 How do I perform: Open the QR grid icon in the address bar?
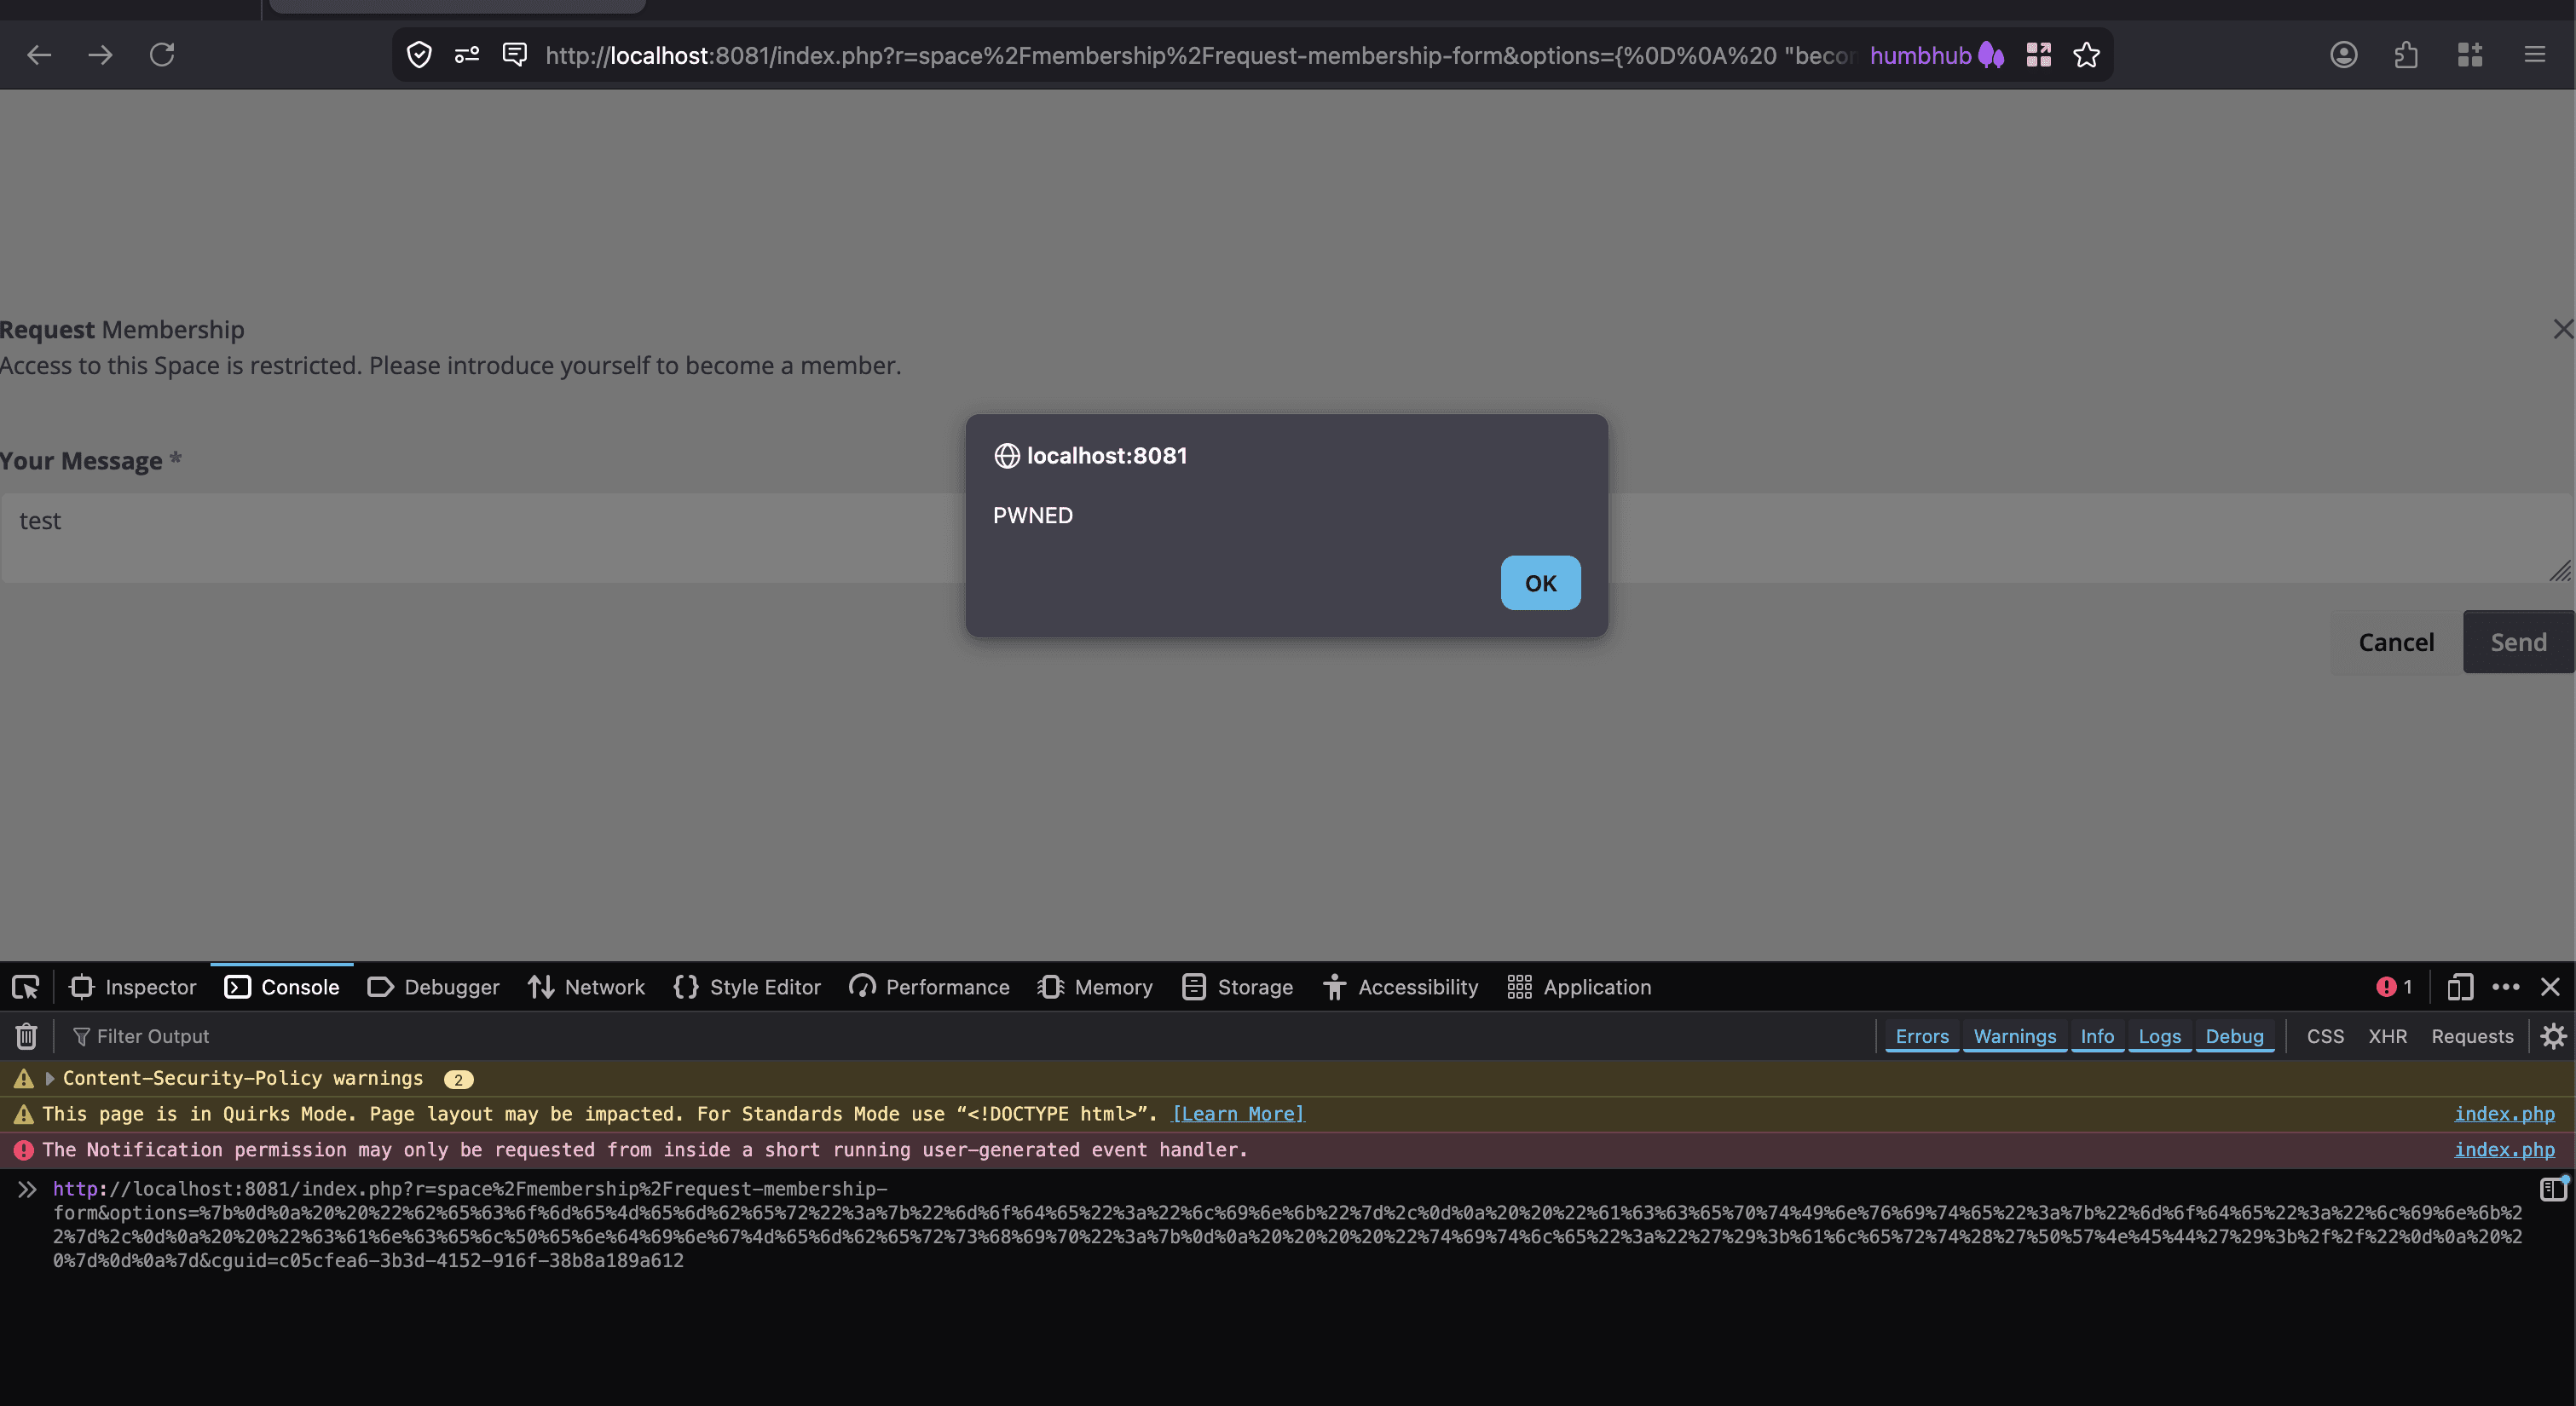[2039, 55]
